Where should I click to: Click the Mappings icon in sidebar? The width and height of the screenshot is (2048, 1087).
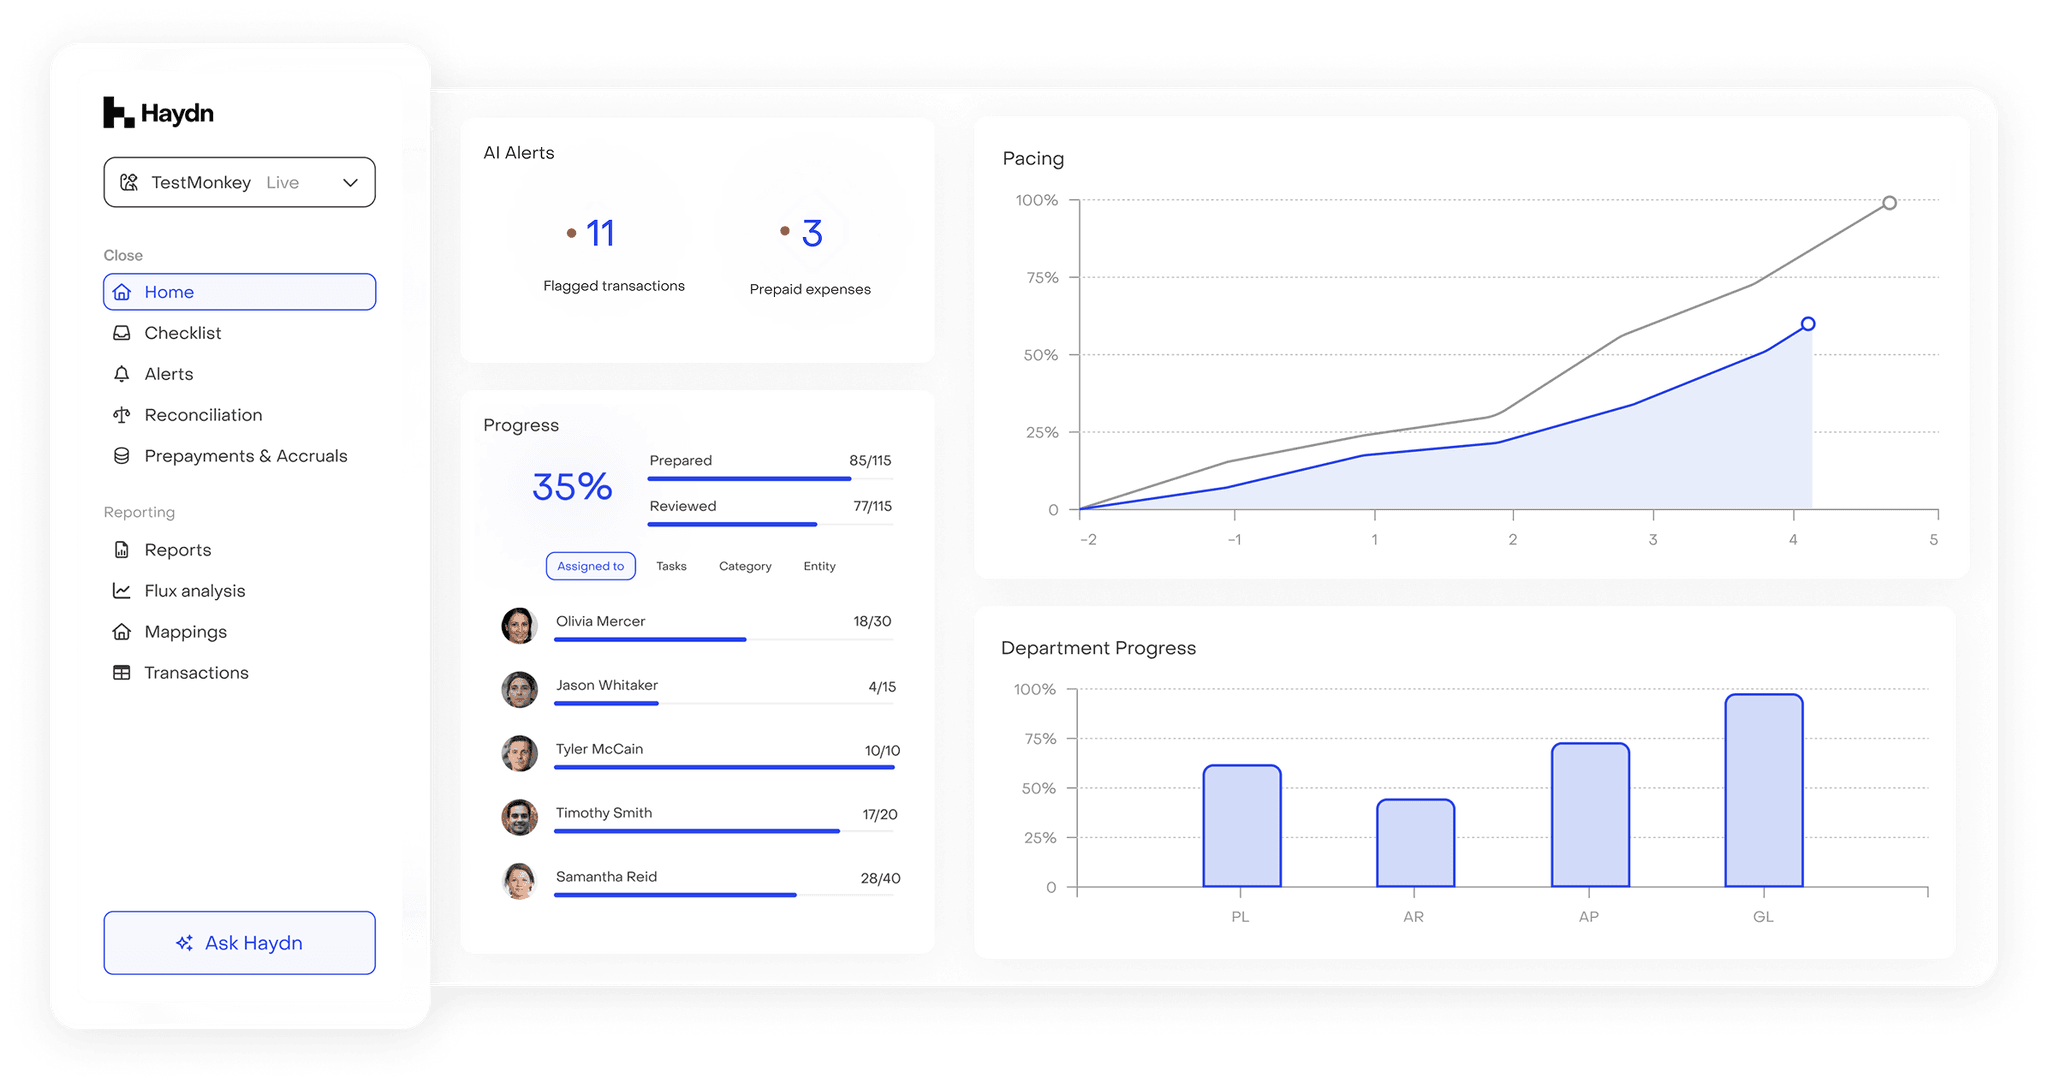pos(122,632)
